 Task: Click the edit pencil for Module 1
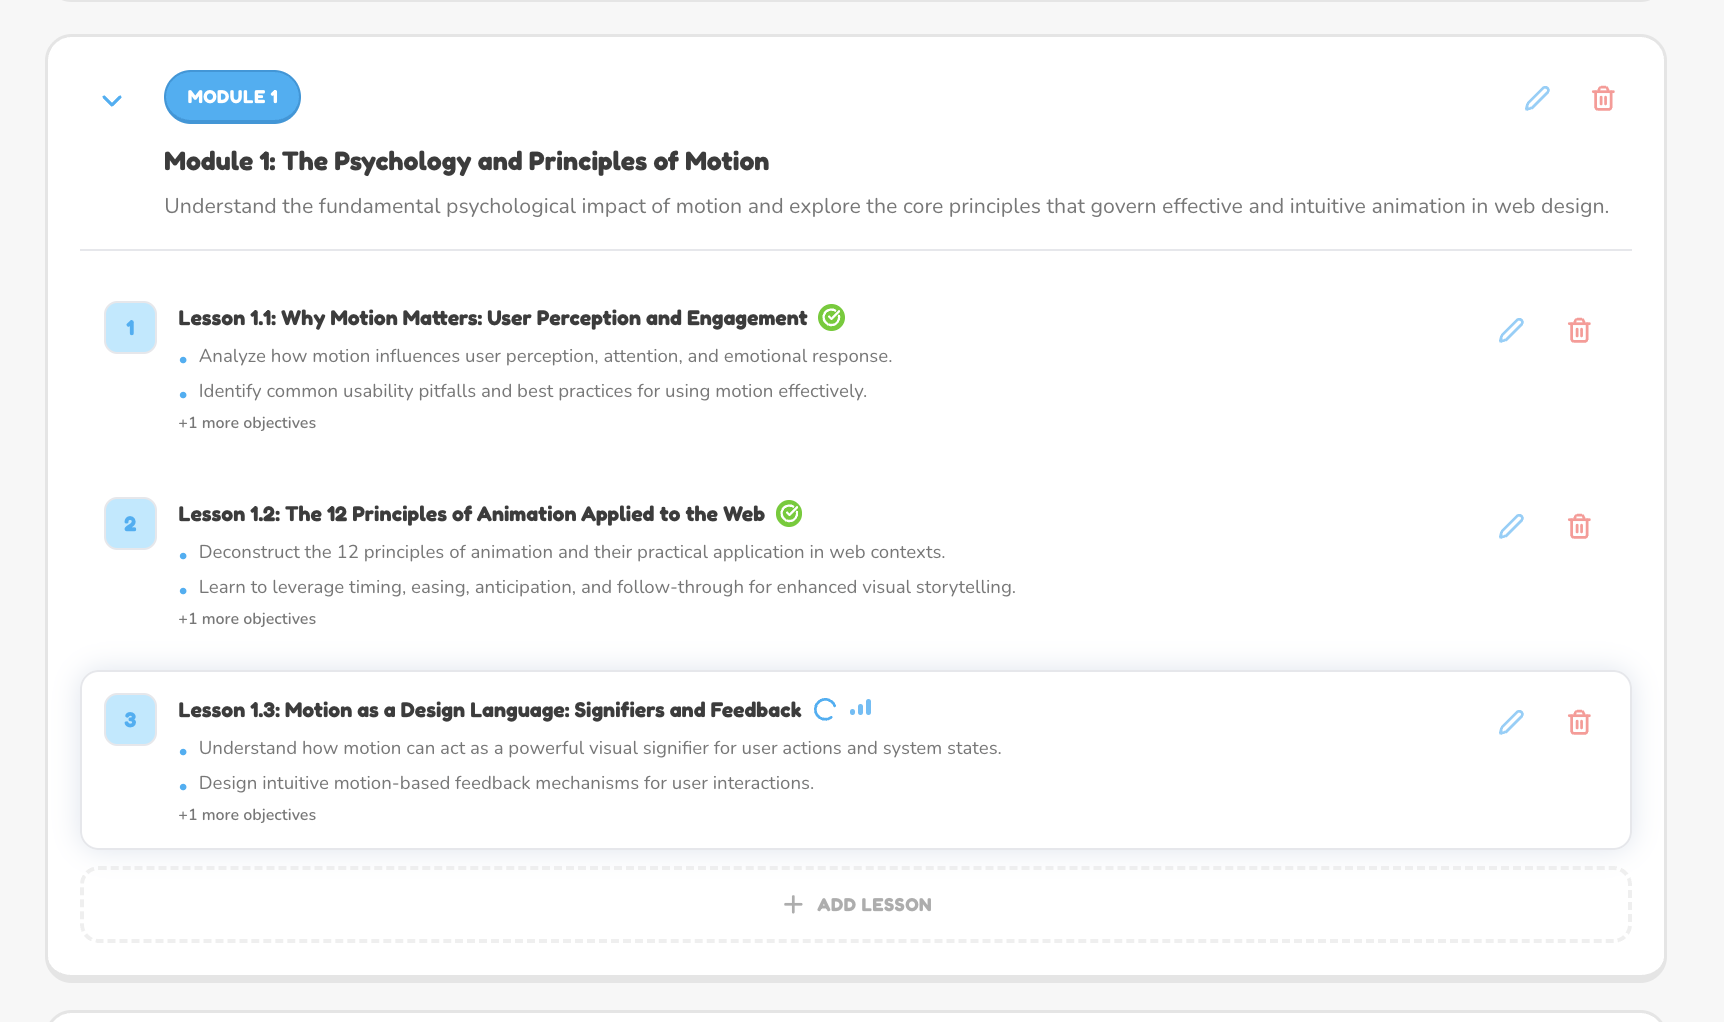1537,98
